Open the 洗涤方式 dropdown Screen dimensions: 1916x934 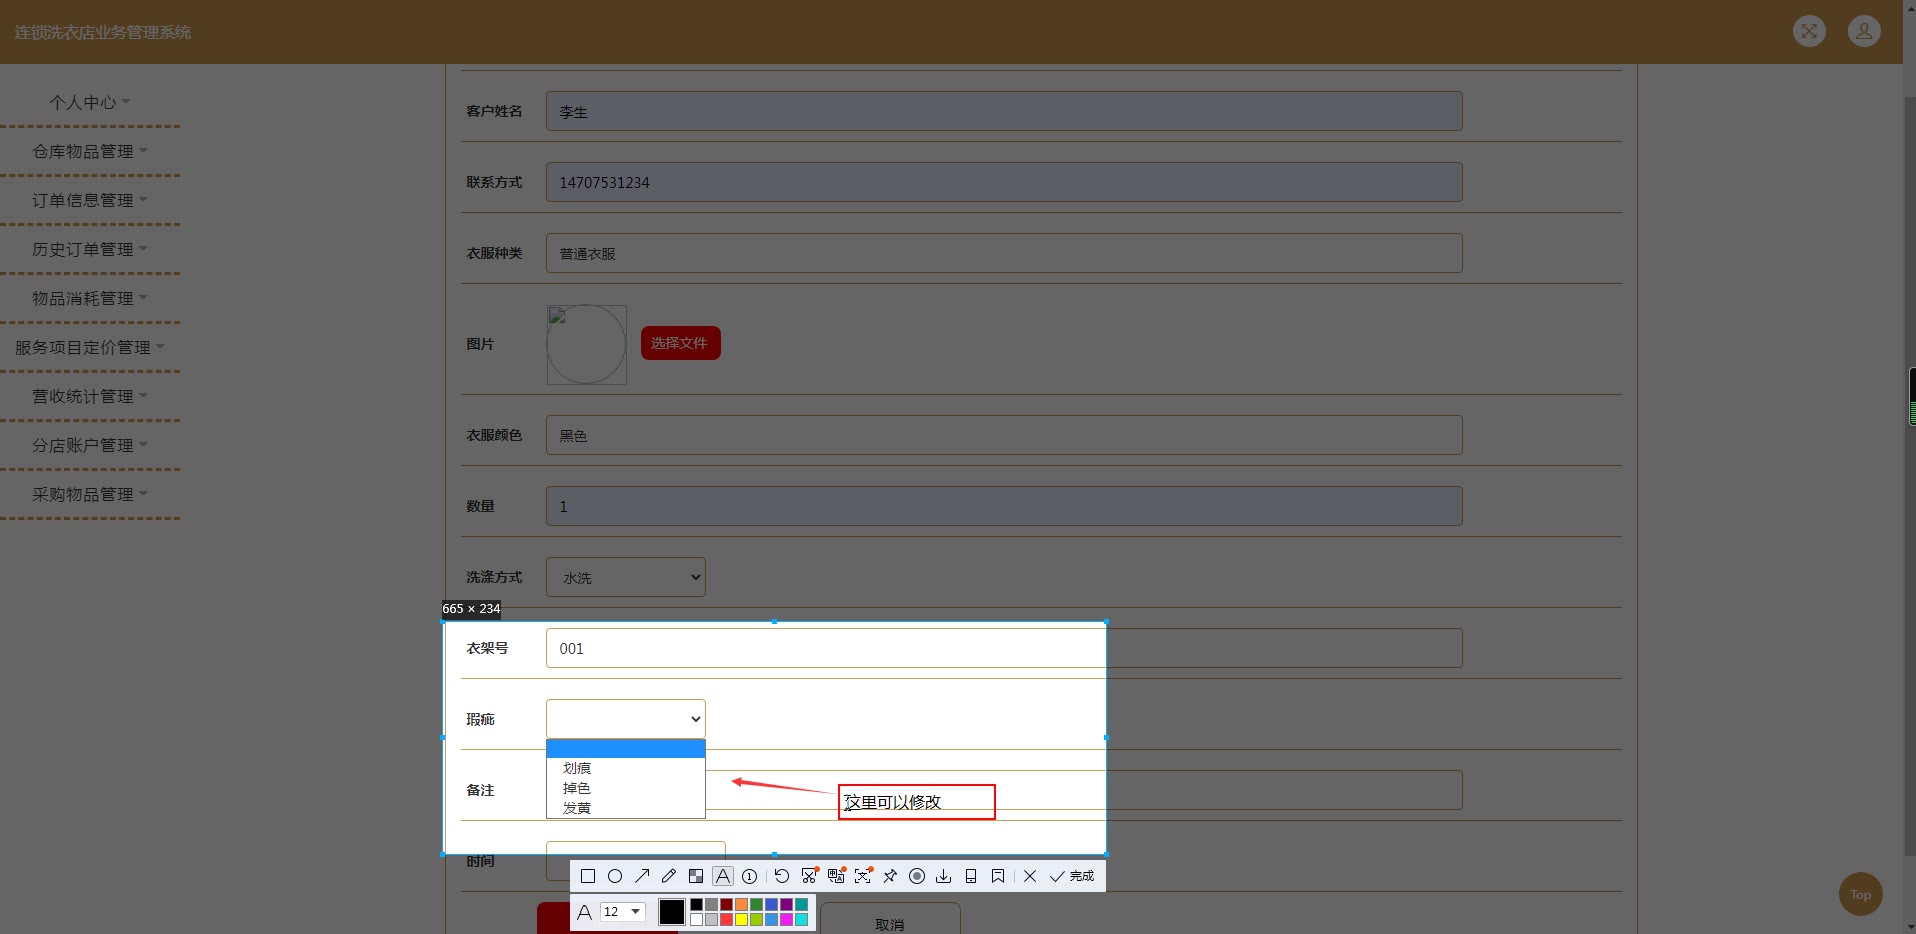pyautogui.click(x=626, y=577)
